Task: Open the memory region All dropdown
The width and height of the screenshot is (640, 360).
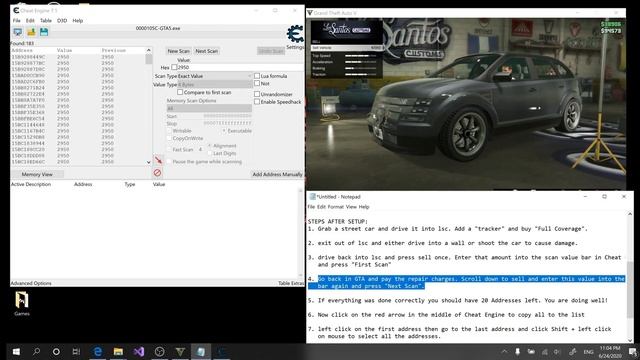Action: click(209, 108)
